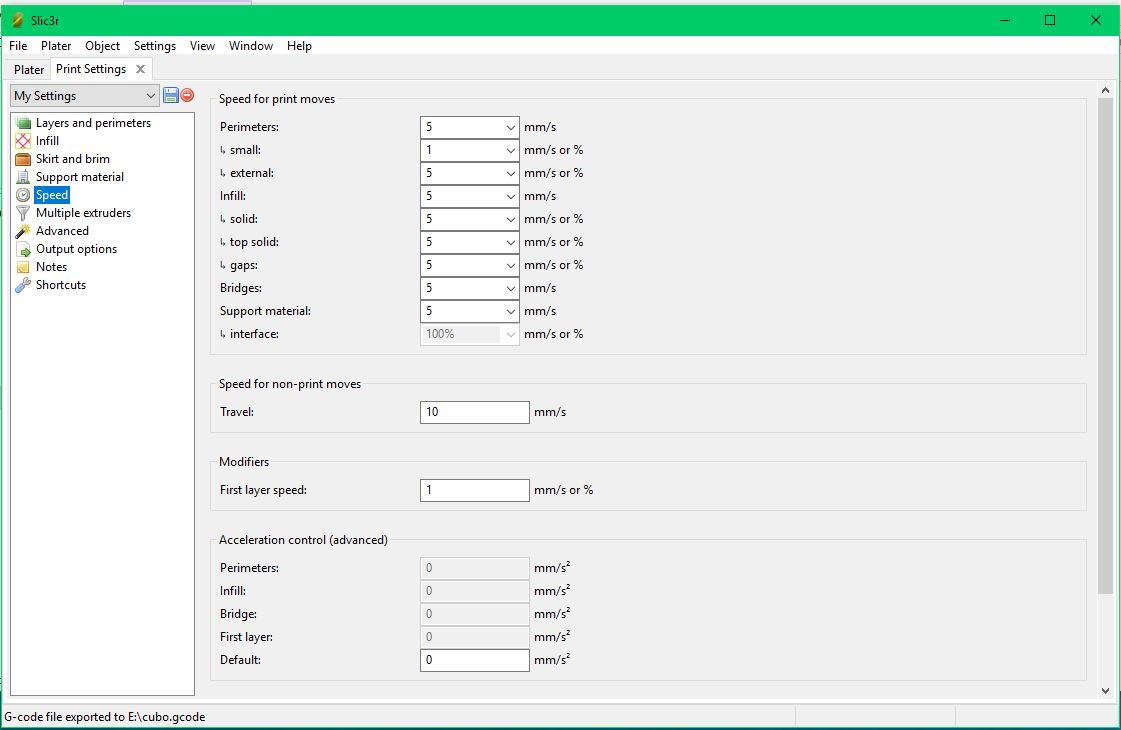Select the Advanced wand icon

23,231
